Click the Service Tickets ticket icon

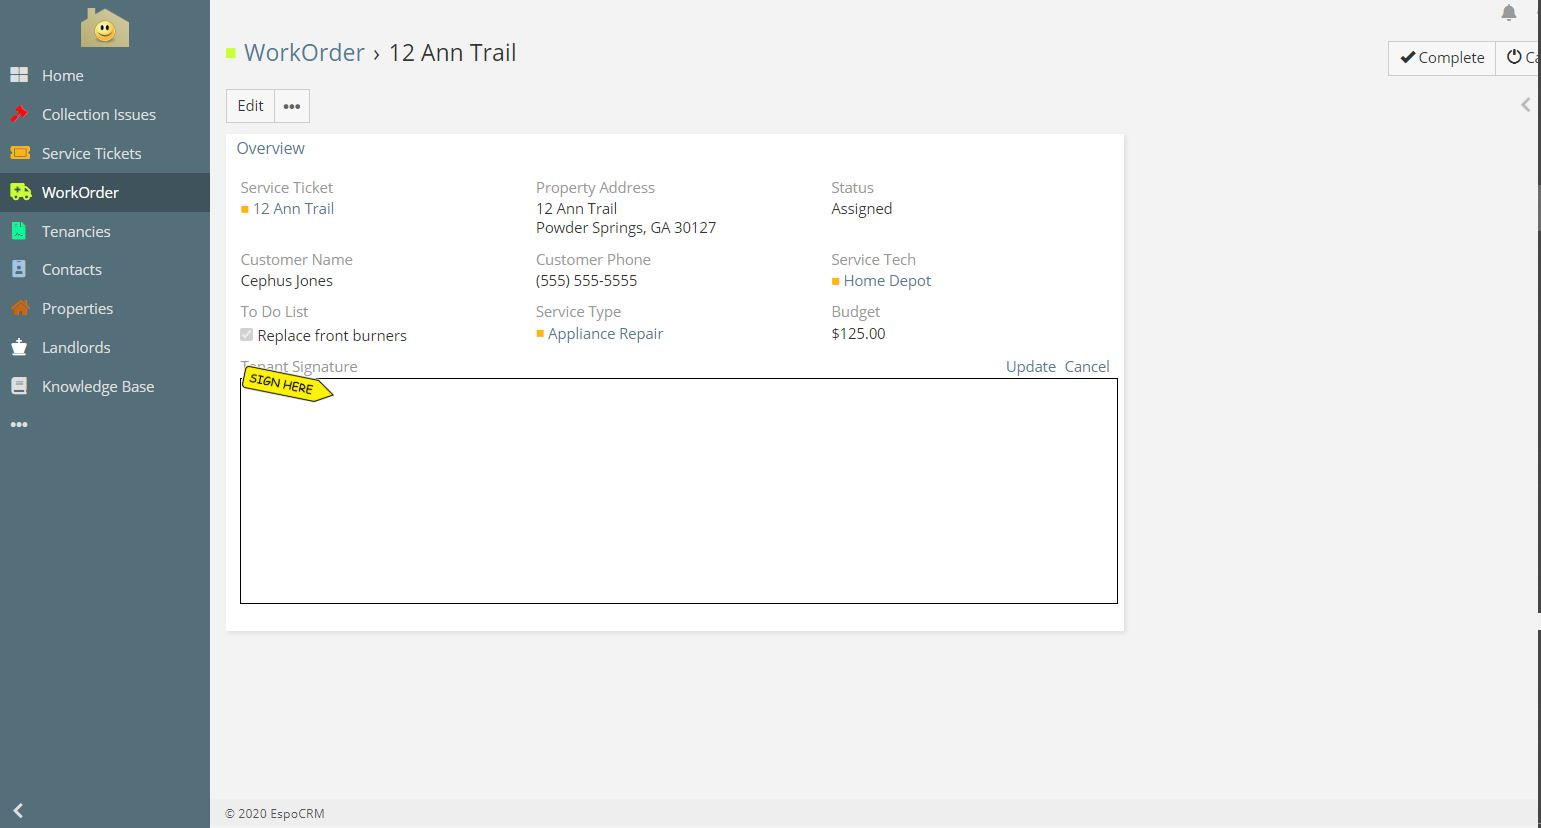click(19, 153)
